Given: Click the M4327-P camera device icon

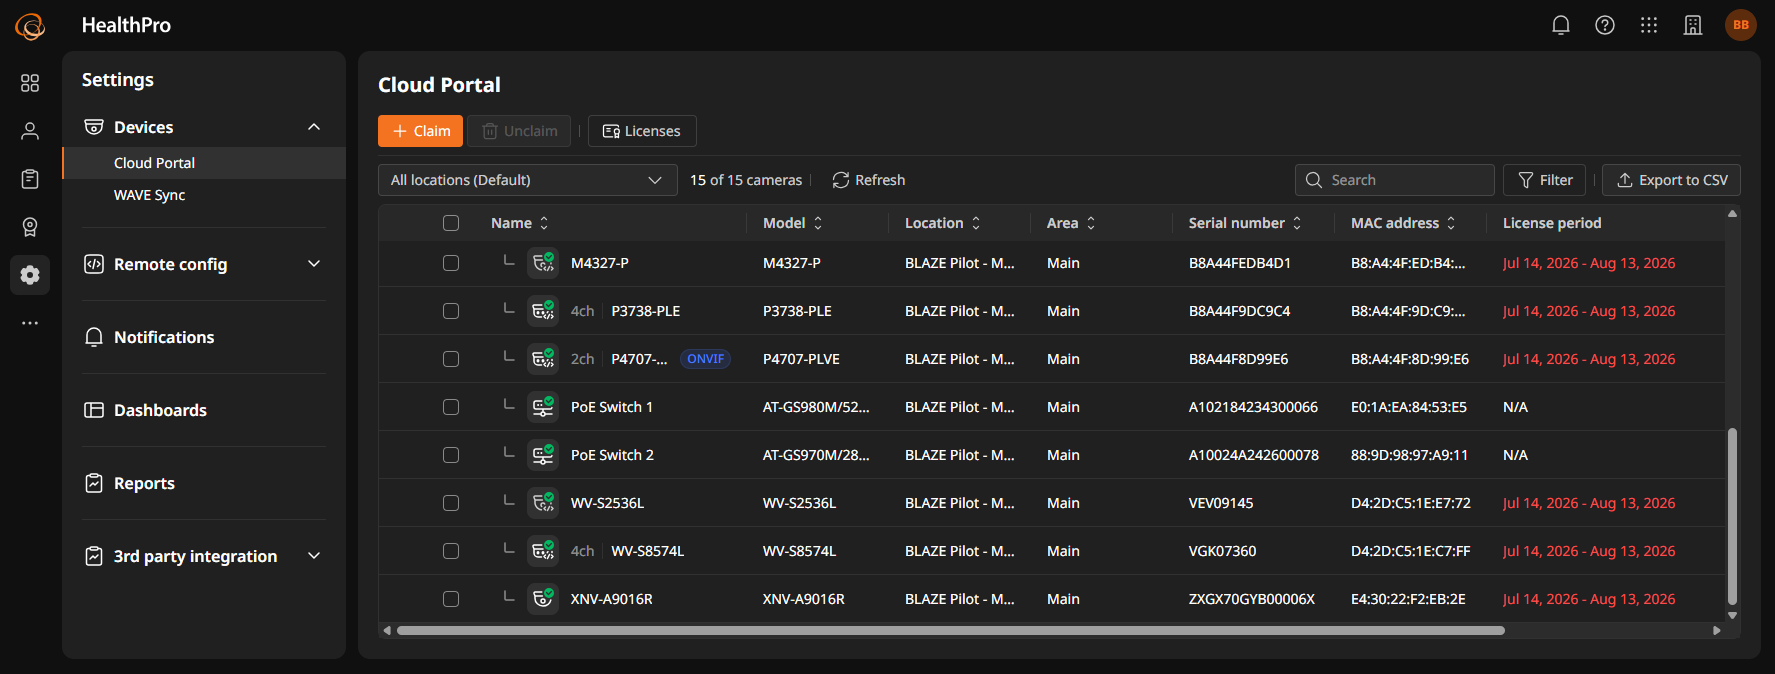Looking at the screenshot, I should pos(543,263).
